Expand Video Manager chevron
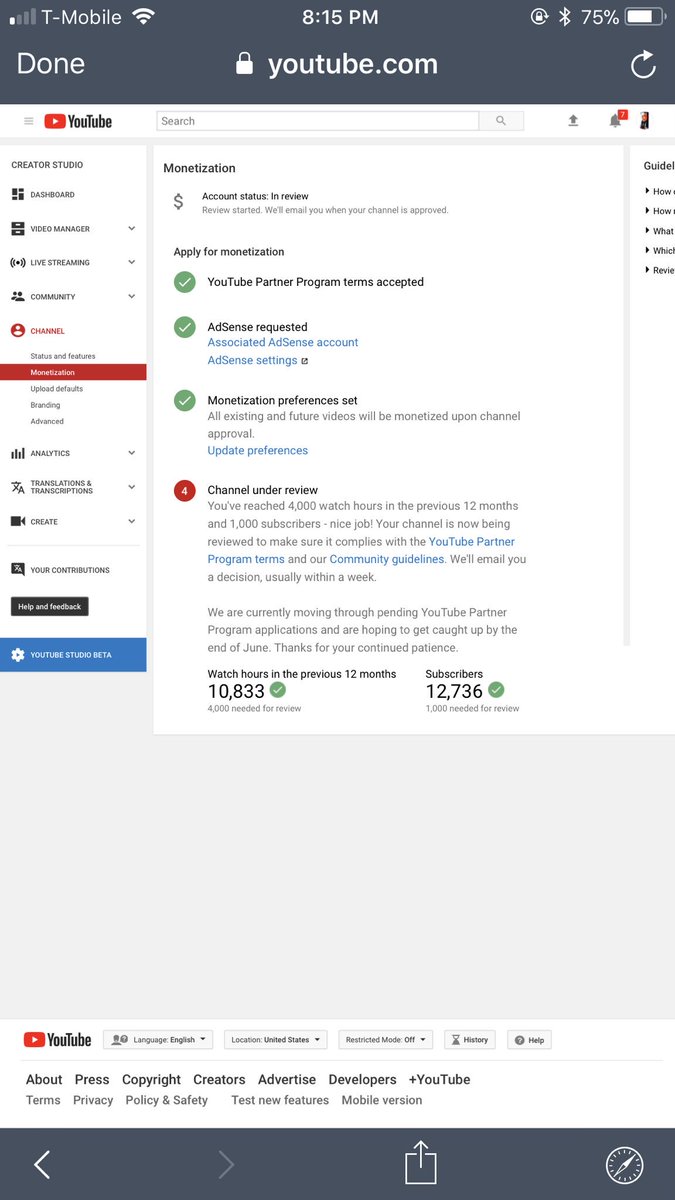Screen dimensions: 675x1200 [132, 229]
